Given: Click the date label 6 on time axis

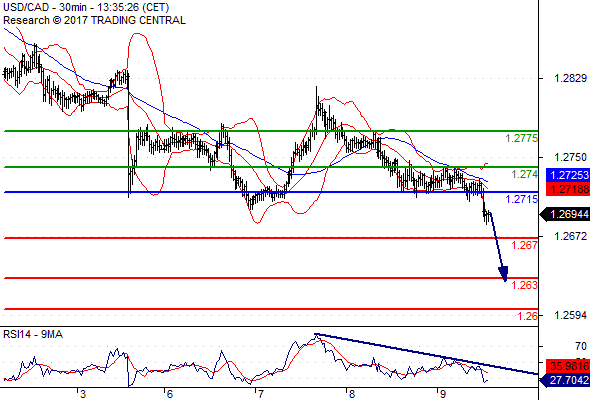Looking at the screenshot, I should click(169, 394).
